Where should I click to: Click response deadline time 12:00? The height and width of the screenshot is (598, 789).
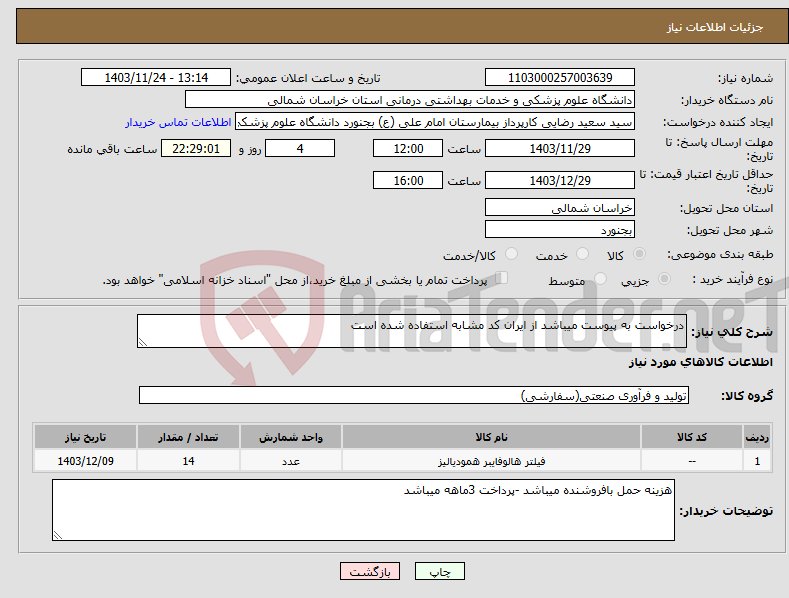click(408, 148)
